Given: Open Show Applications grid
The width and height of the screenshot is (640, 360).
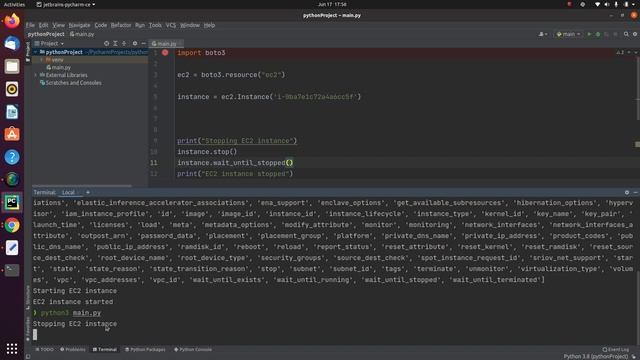Looking at the screenshot, I should pyautogui.click(x=12, y=349).
